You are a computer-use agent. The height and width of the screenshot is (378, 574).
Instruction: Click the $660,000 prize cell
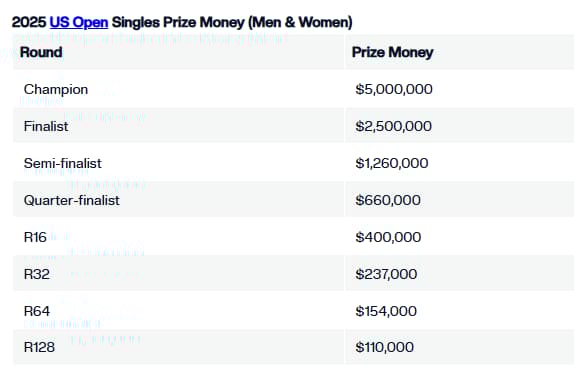coord(388,200)
